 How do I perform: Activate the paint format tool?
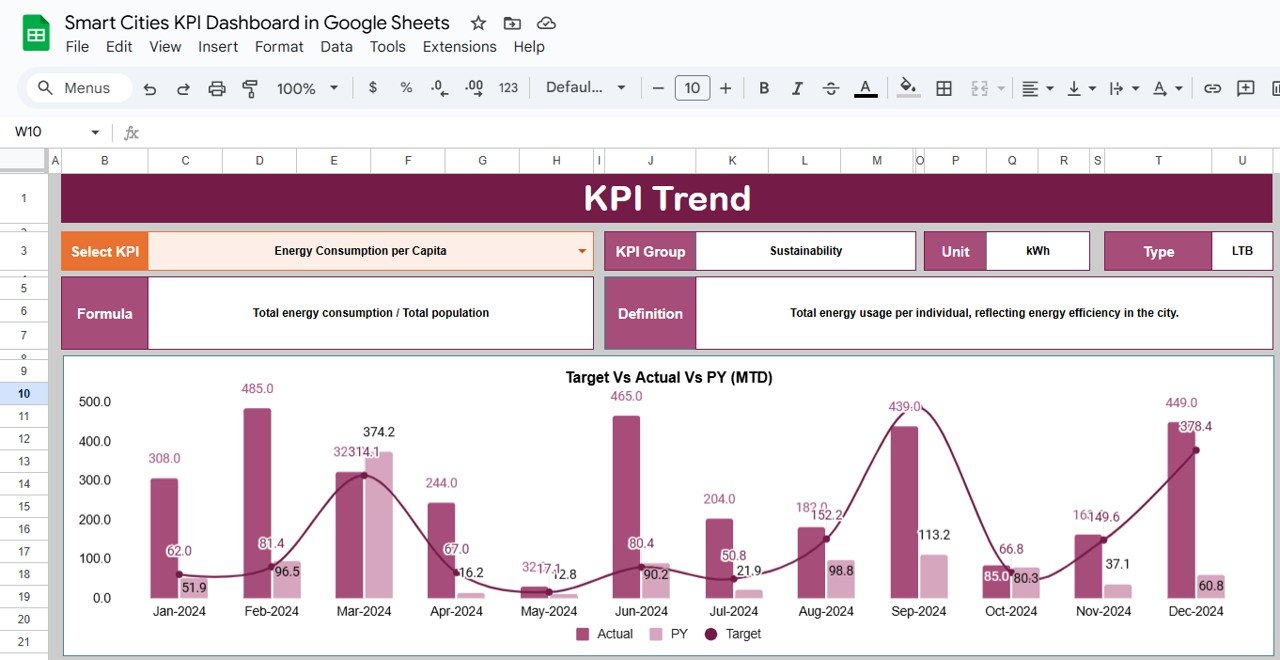(250, 88)
